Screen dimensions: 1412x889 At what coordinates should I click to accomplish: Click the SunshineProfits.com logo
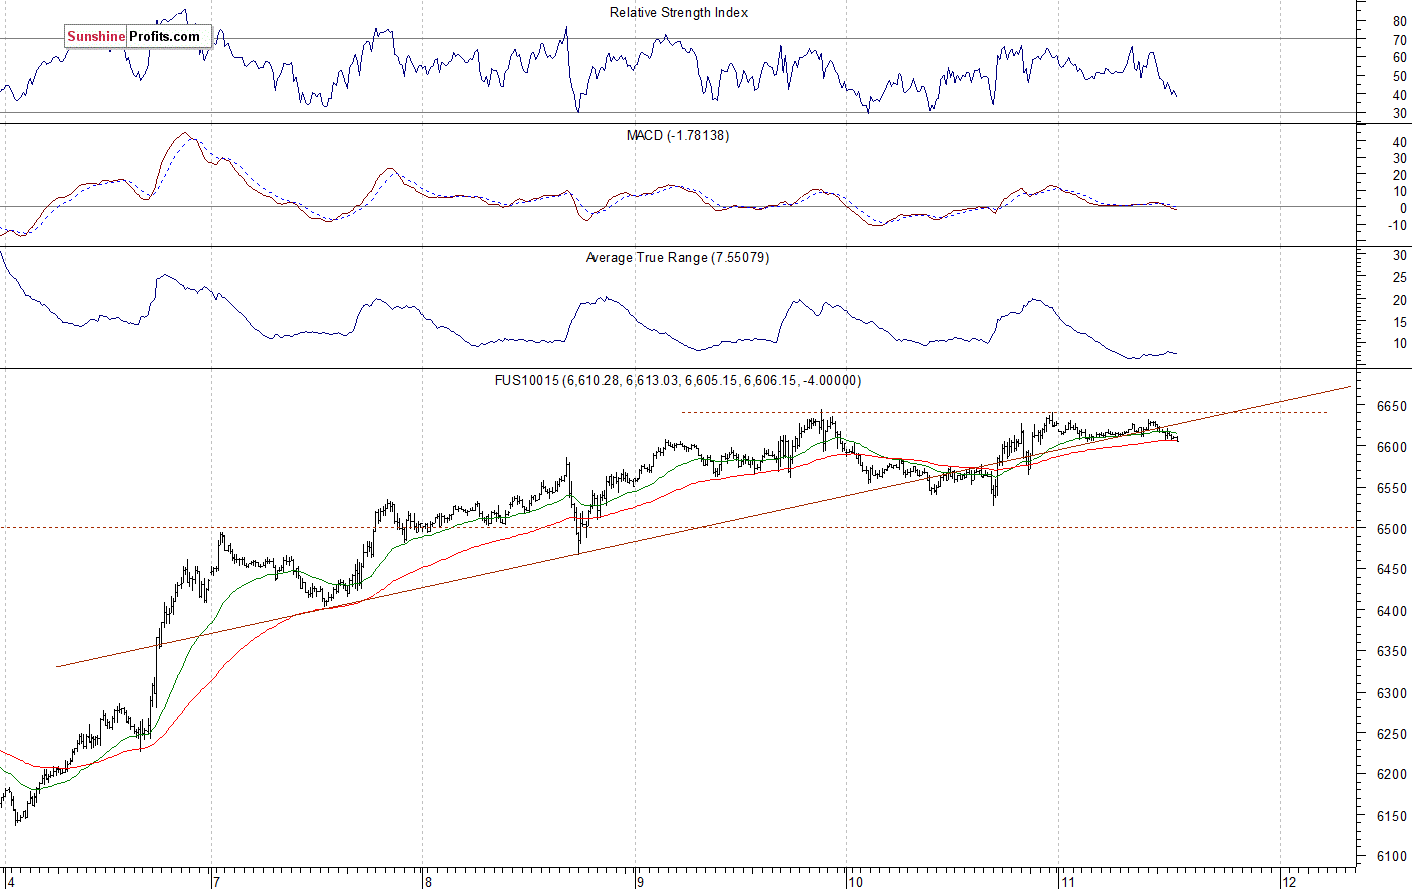[138, 37]
